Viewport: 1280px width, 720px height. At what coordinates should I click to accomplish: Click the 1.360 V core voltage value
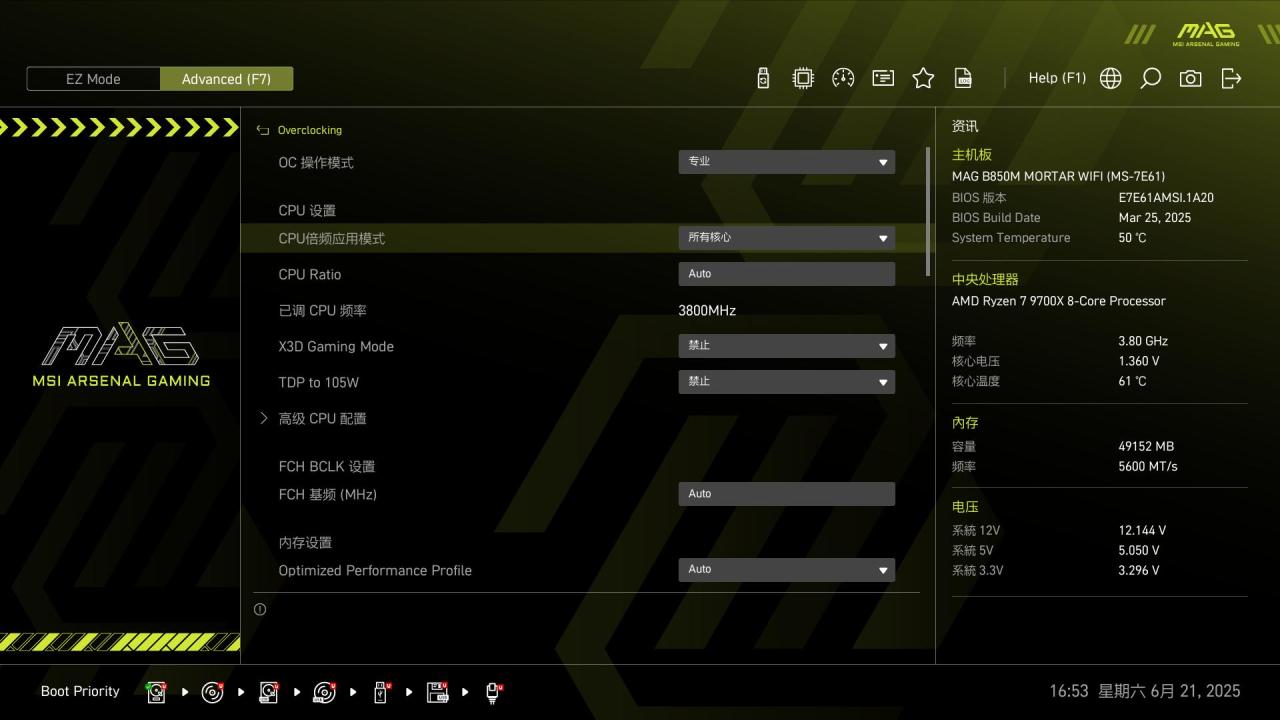1139,361
